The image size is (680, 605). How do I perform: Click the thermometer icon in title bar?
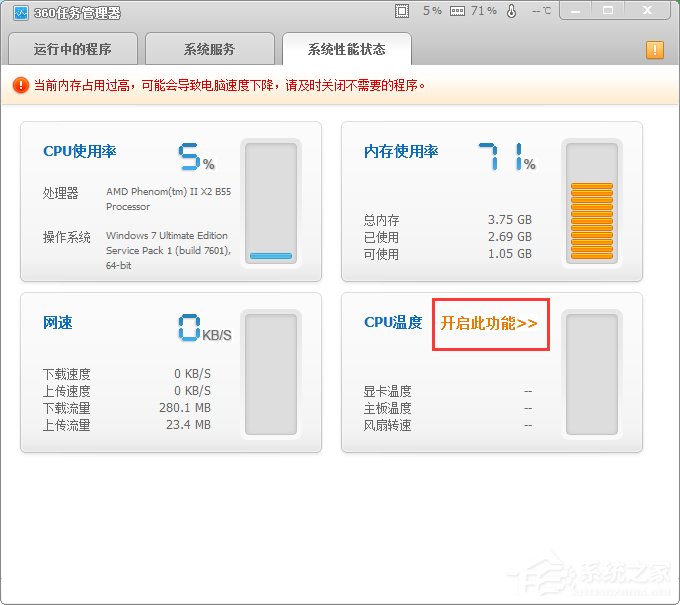(x=512, y=12)
